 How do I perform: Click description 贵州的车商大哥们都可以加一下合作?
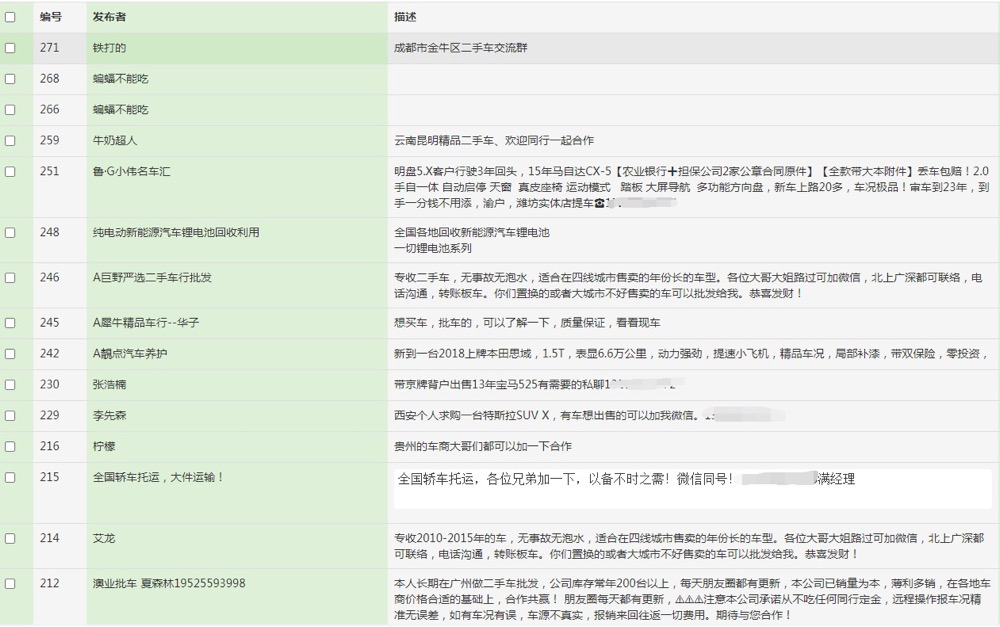pyautogui.click(x=483, y=446)
